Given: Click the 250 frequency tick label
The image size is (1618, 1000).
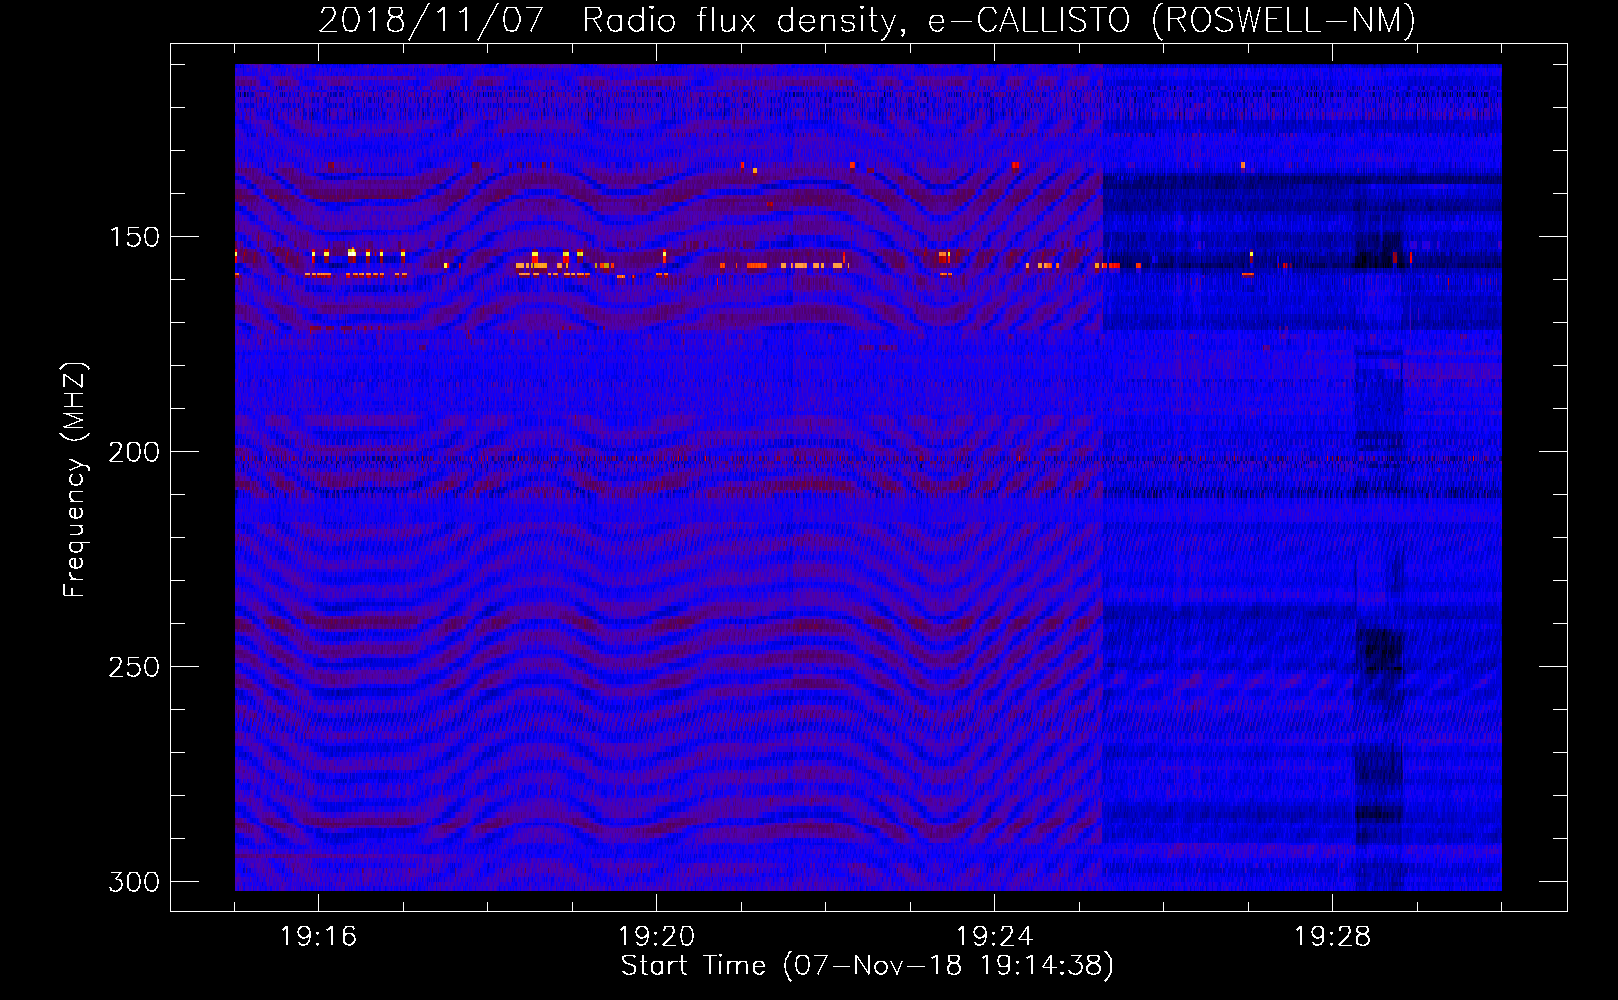Looking at the screenshot, I should click(134, 667).
